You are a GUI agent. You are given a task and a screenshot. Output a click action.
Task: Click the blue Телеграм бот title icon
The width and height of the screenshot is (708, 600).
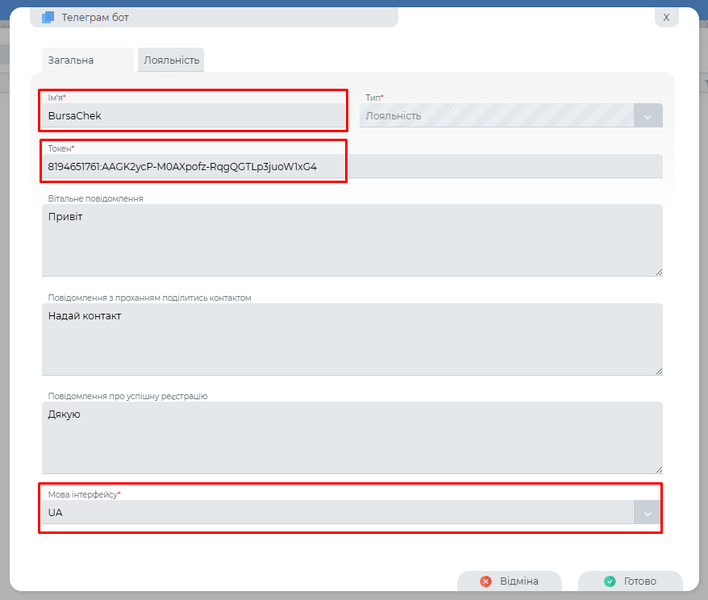tap(48, 18)
